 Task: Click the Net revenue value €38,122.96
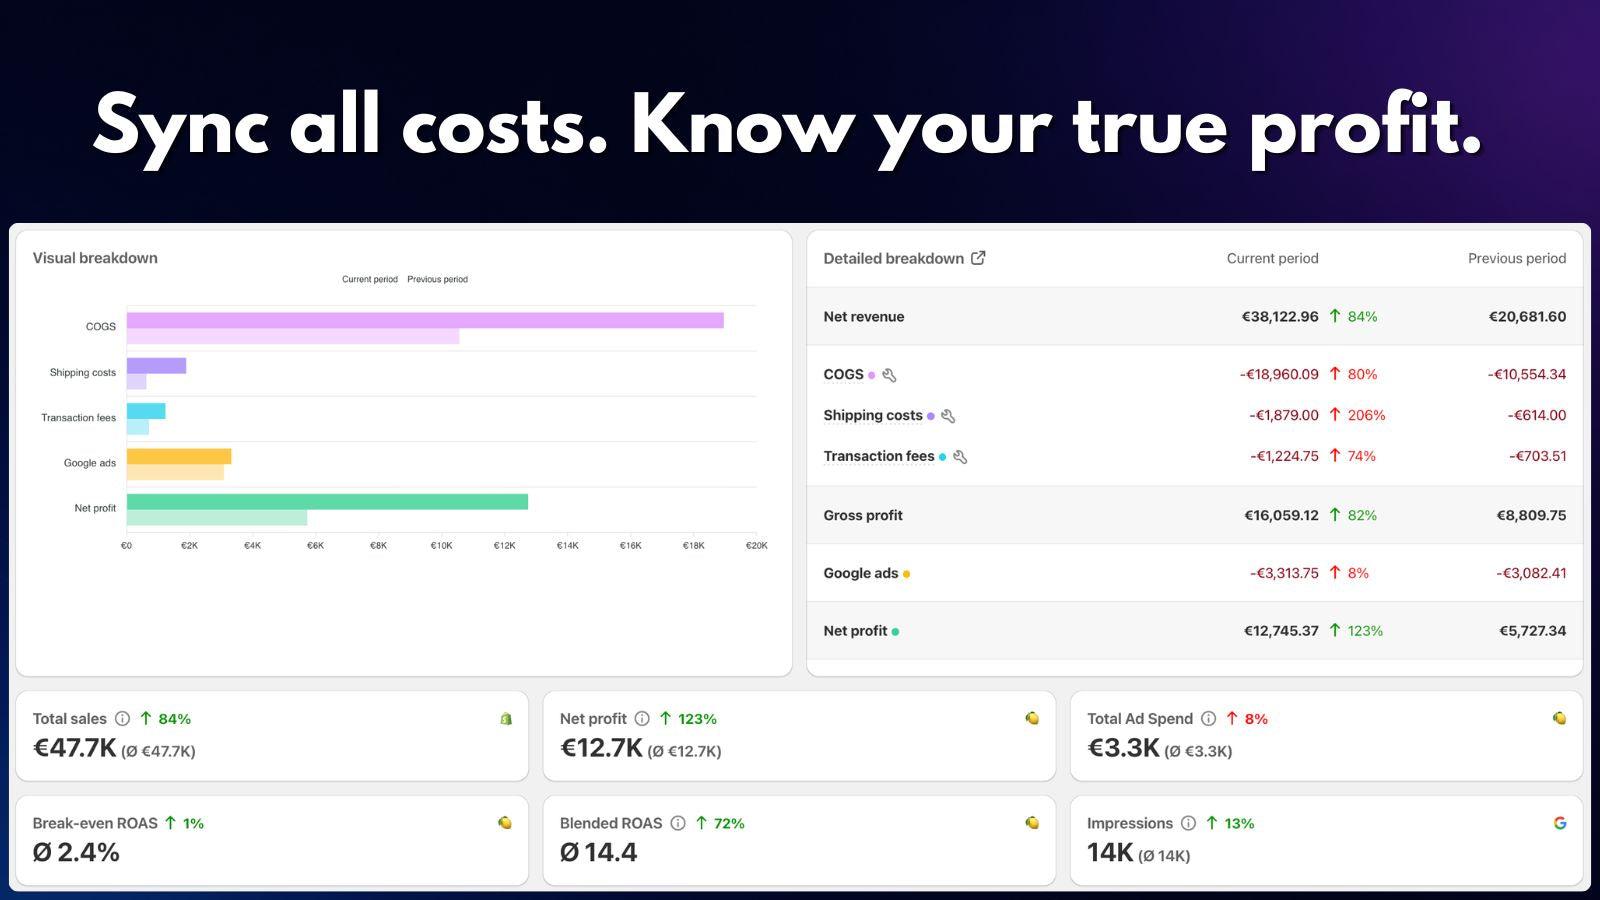(x=1280, y=317)
